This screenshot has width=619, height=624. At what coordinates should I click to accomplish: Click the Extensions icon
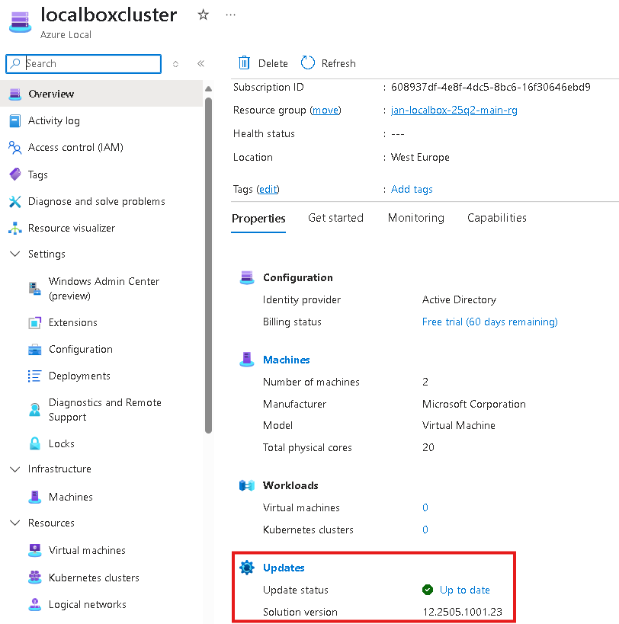pyautogui.click(x=35, y=322)
